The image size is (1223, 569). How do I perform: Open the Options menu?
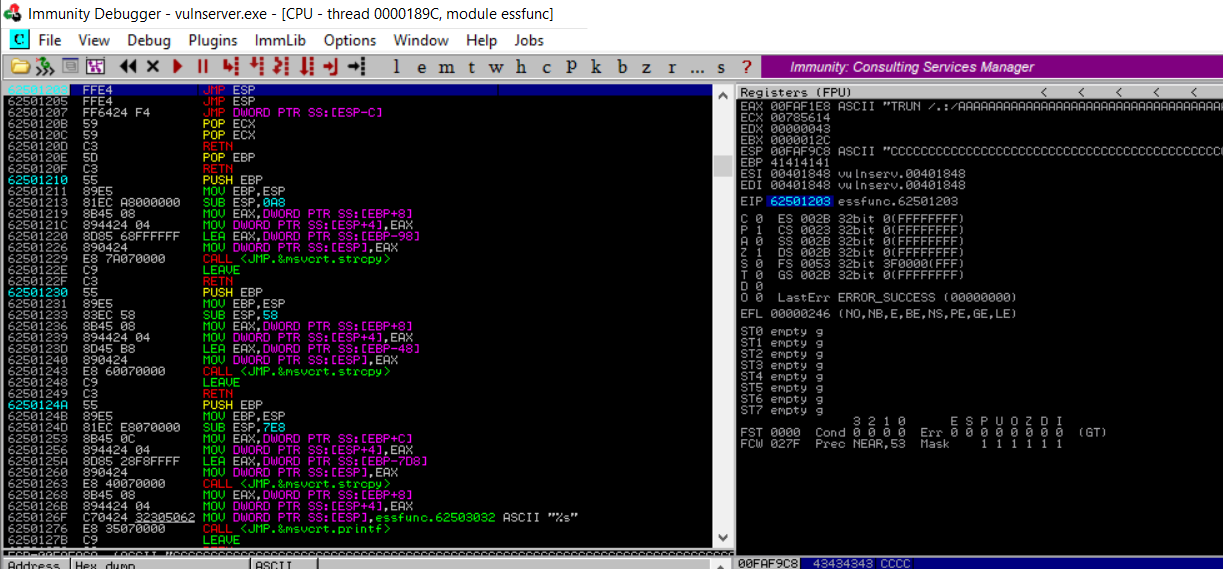point(350,40)
